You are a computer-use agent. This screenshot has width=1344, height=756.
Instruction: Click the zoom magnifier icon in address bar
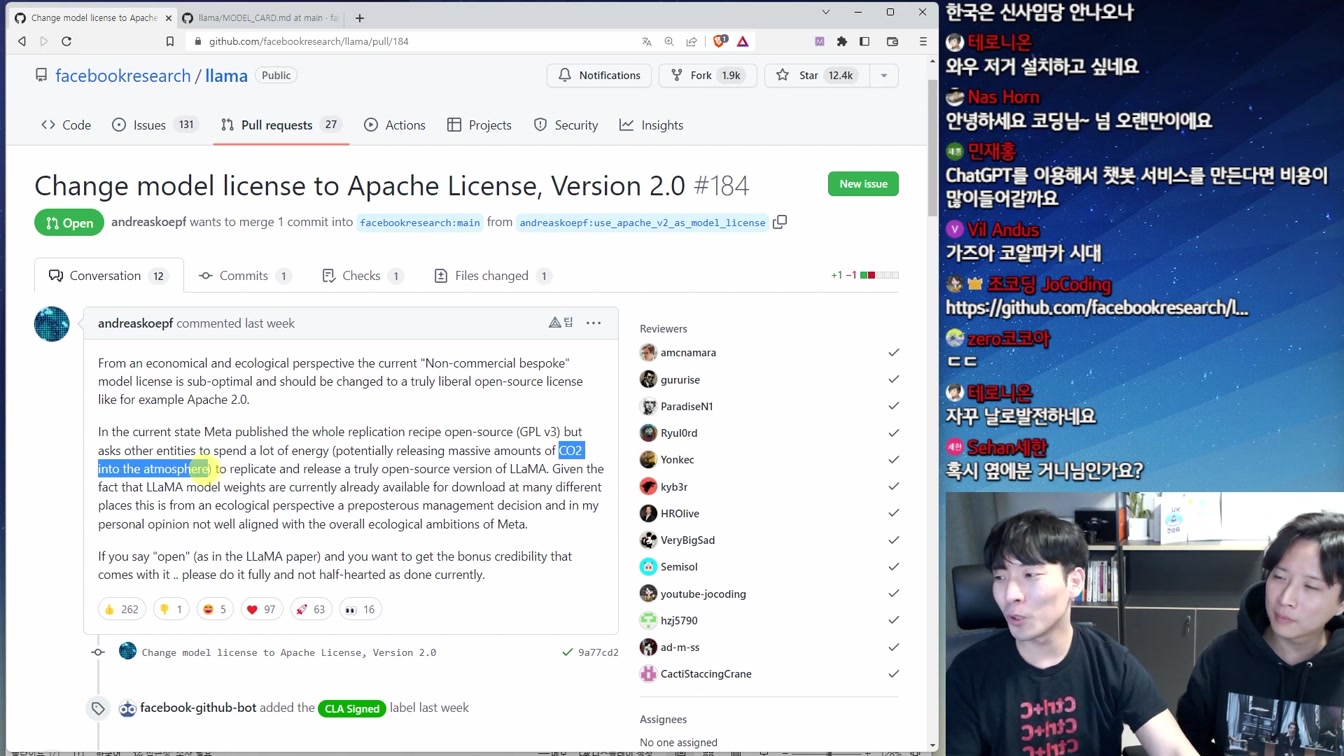[669, 42]
